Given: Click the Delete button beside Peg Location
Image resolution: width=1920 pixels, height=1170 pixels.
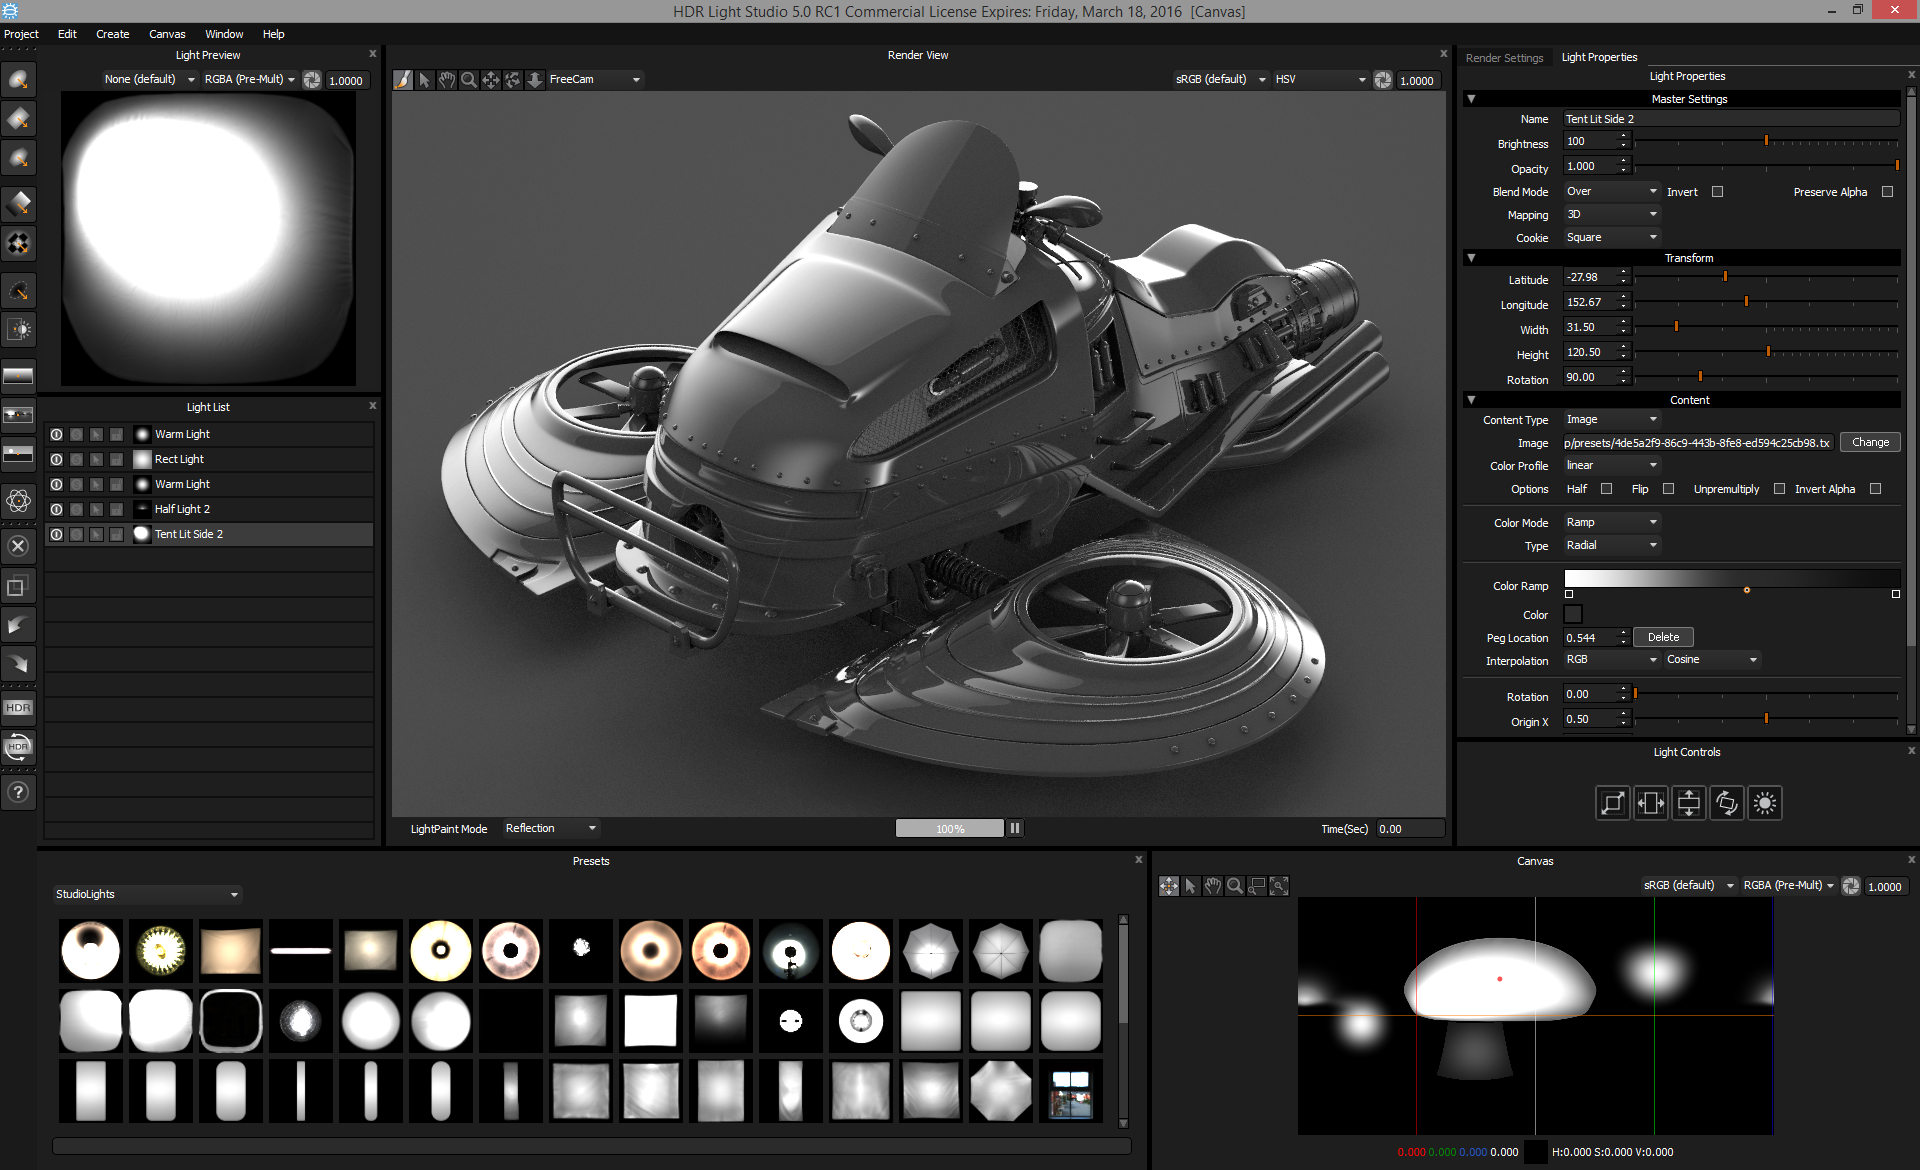Looking at the screenshot, I should coord(1662,637).
